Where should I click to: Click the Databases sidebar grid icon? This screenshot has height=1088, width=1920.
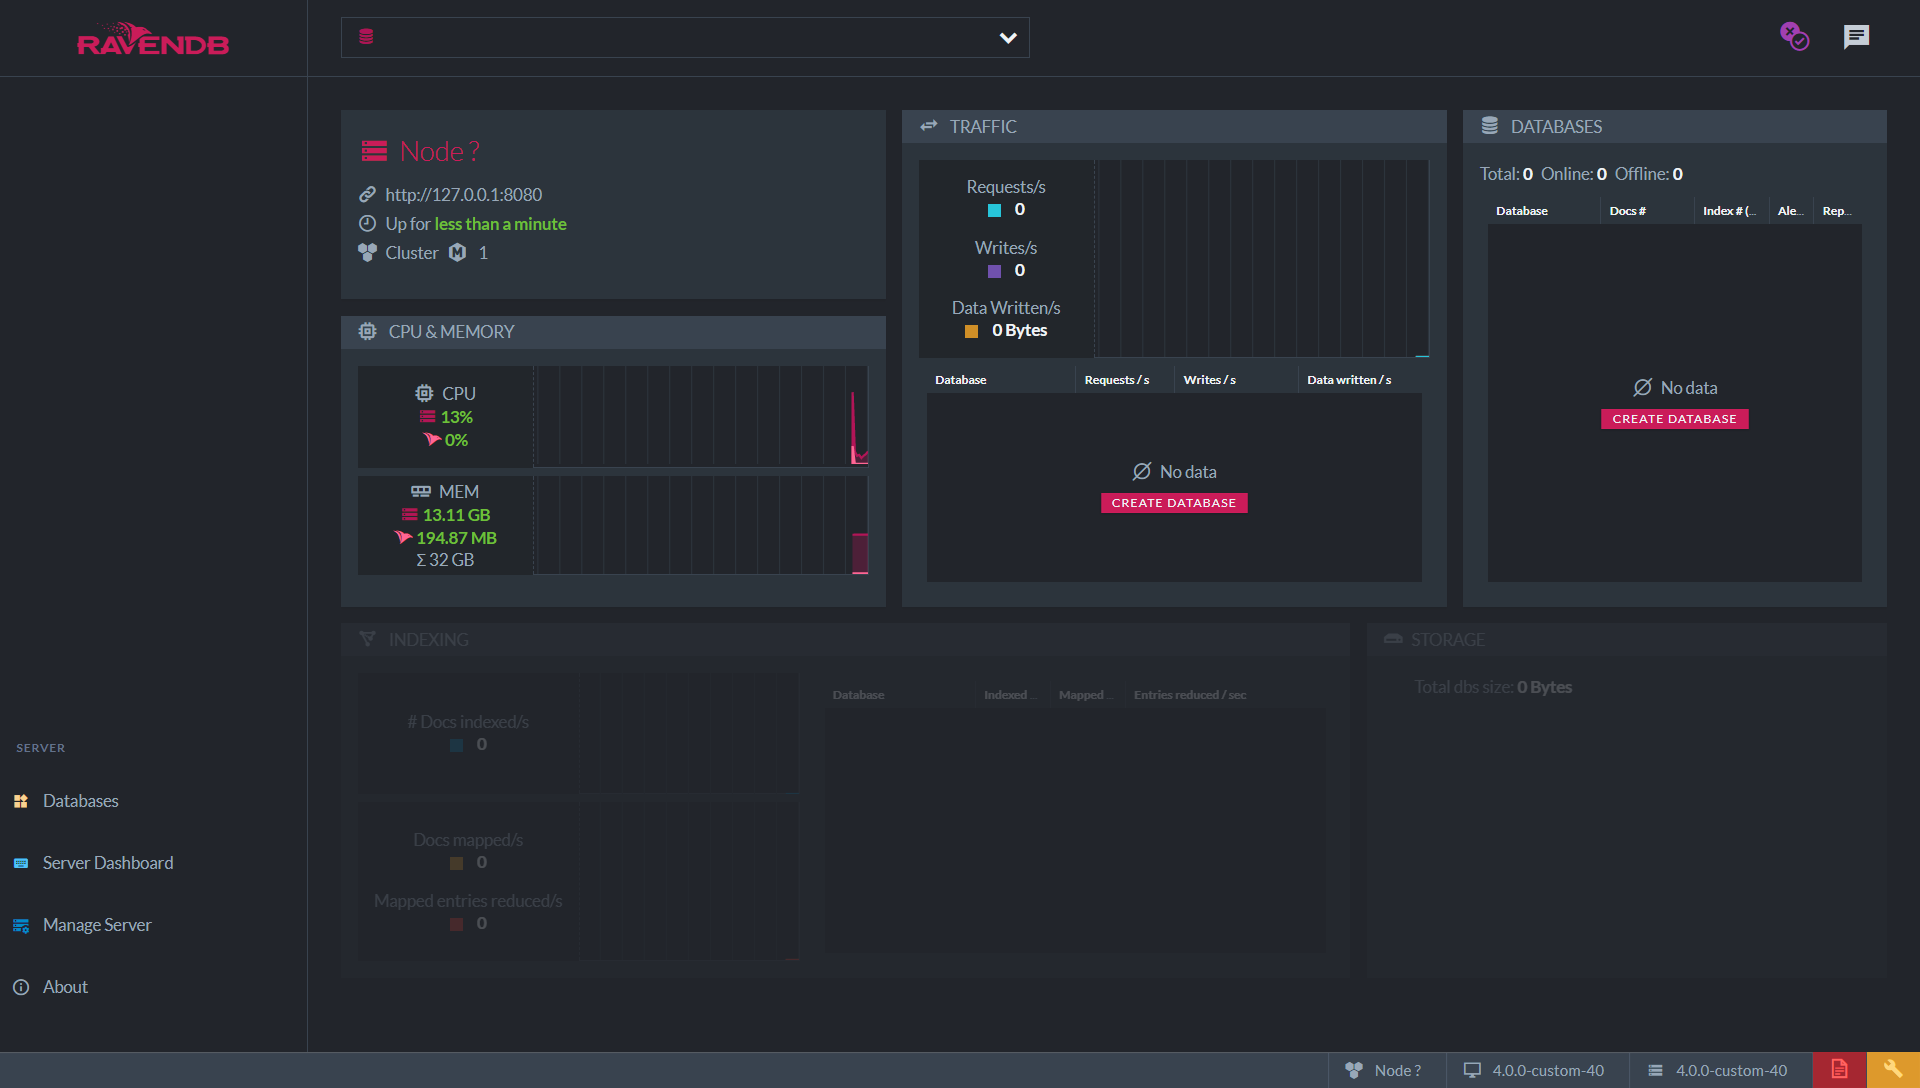[21, 801]
